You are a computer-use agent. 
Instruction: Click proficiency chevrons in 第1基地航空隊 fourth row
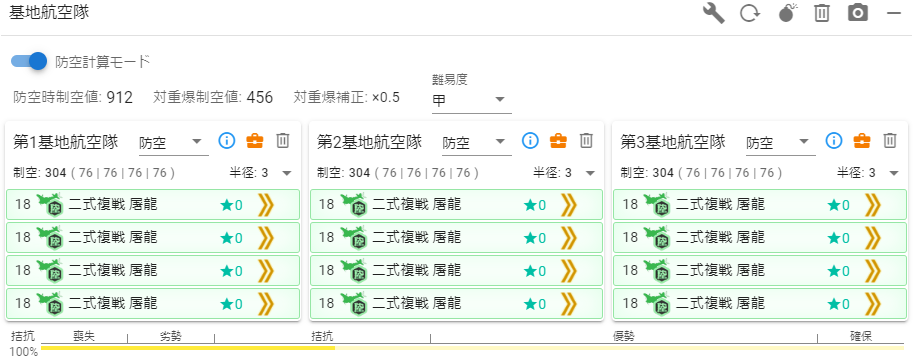(x=265, y=304)
